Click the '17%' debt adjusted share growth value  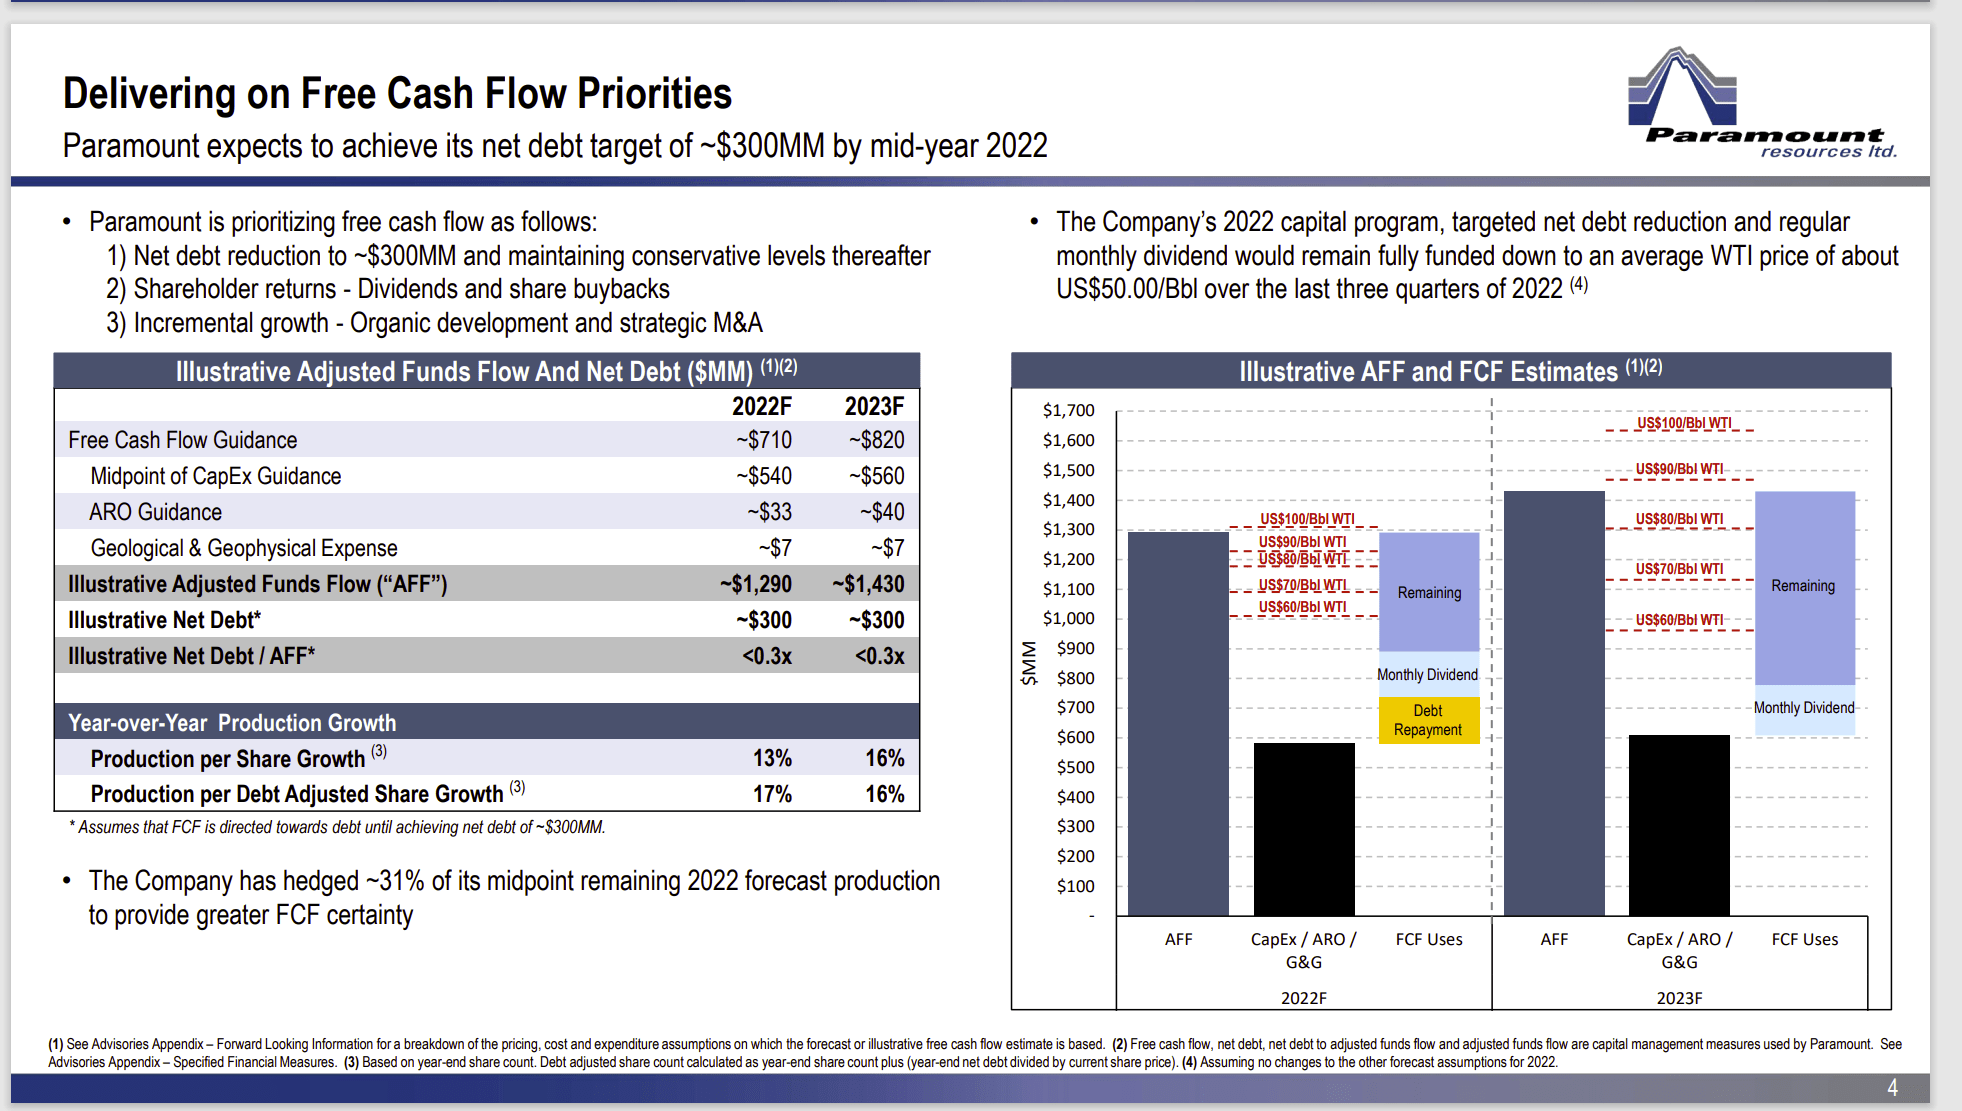[772, 794]
